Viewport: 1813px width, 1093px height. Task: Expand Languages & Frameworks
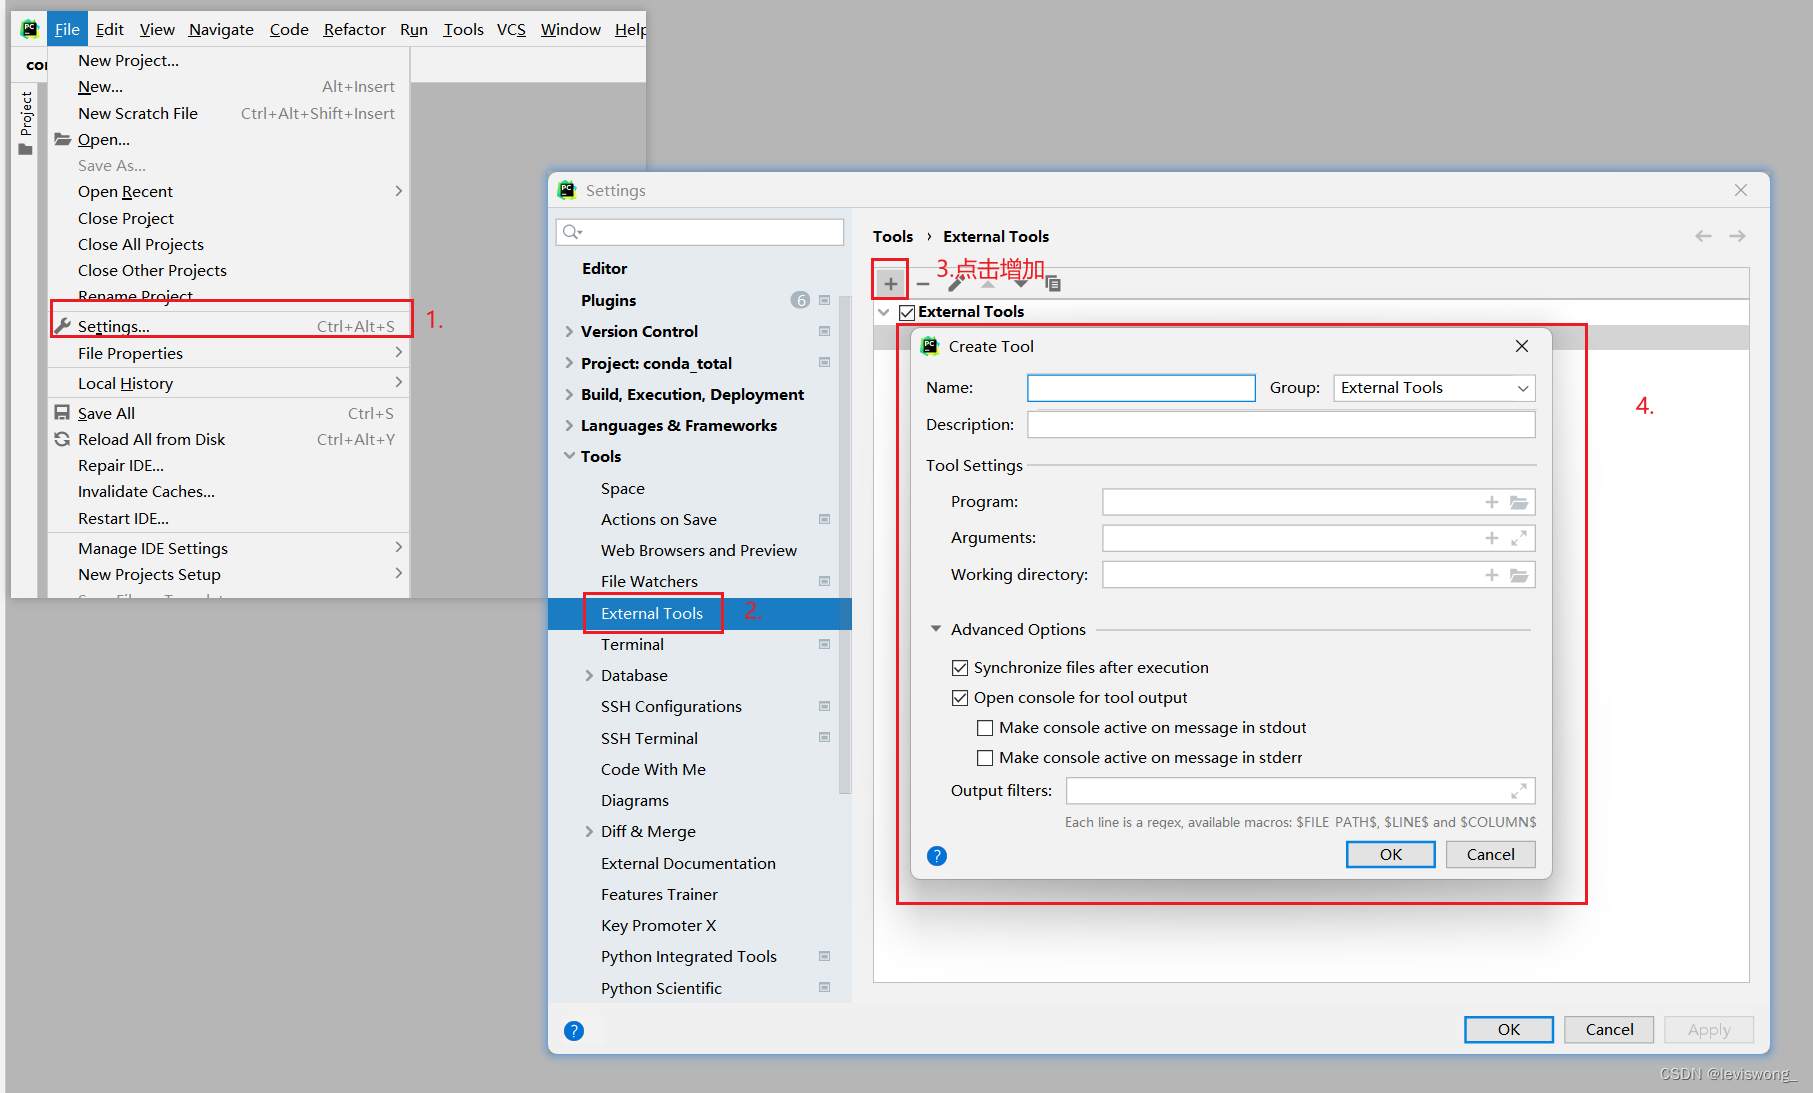click(569, 425)
